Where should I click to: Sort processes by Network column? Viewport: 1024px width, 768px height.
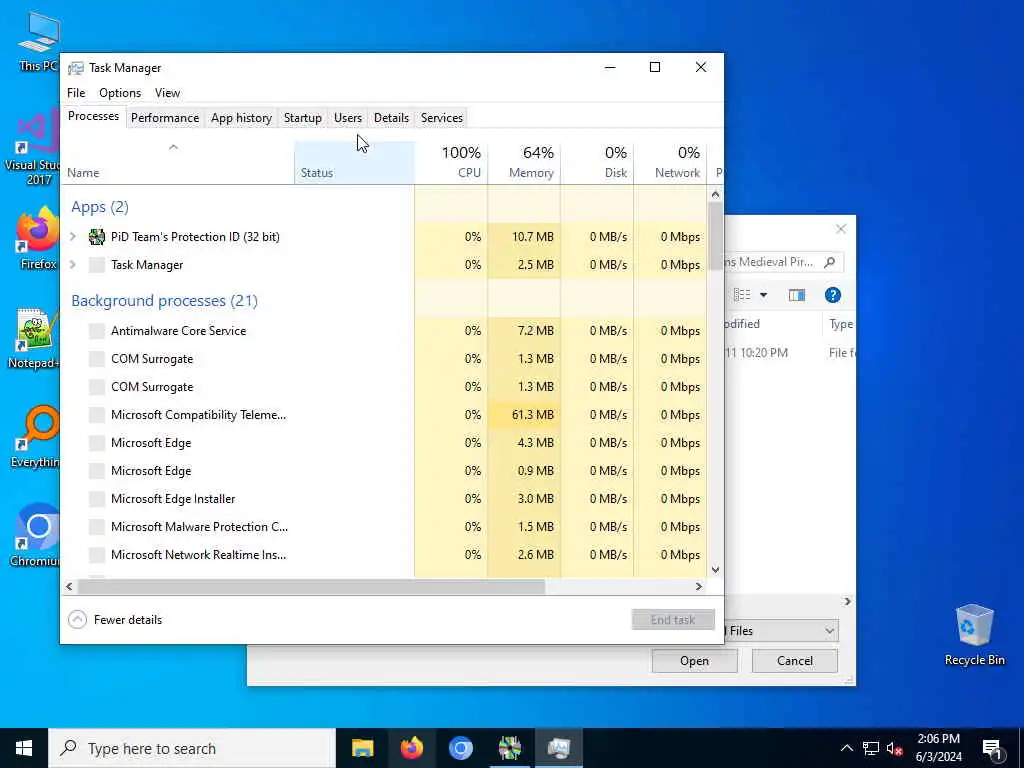671,162
